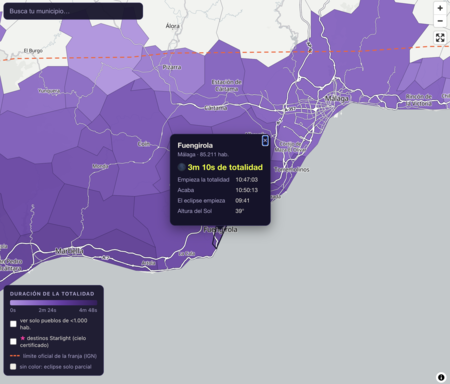Enable 'destinos Starlight' checkbox
The height and width of the screenshot is (384, 450).
click(13, 341)
